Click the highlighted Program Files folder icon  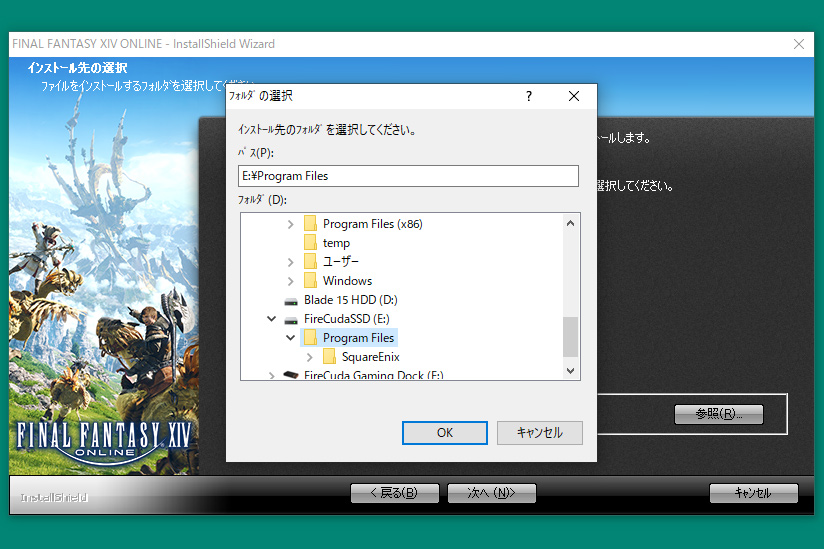click(x=311, y=337)
